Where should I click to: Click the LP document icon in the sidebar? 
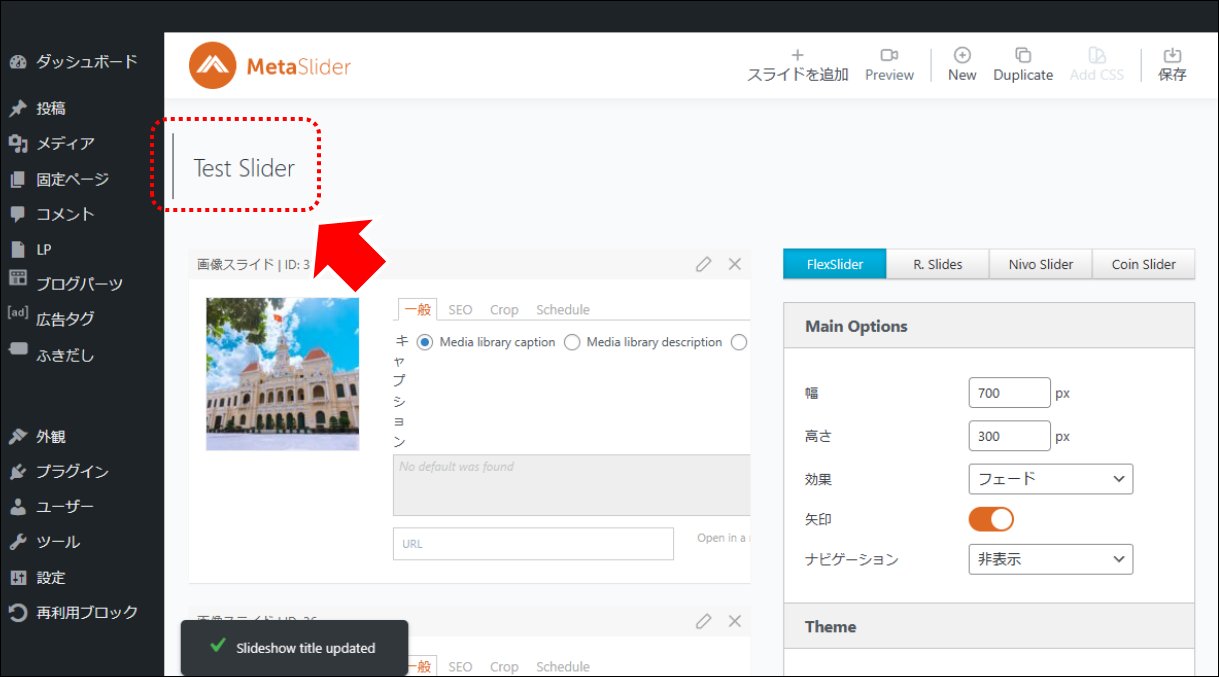17,249
